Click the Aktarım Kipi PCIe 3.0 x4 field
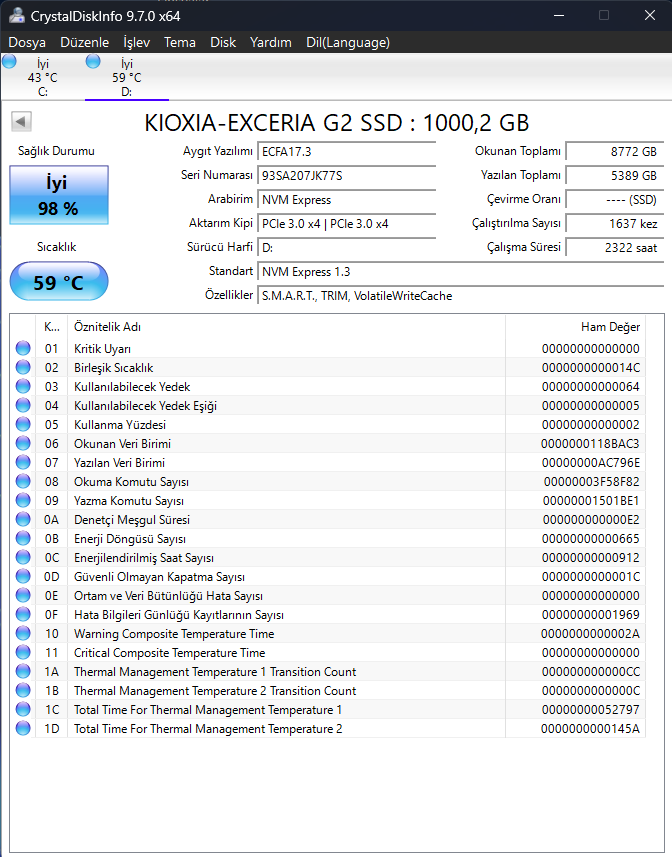The height and width of the screenshot is (857, 672). coord(346,224)
